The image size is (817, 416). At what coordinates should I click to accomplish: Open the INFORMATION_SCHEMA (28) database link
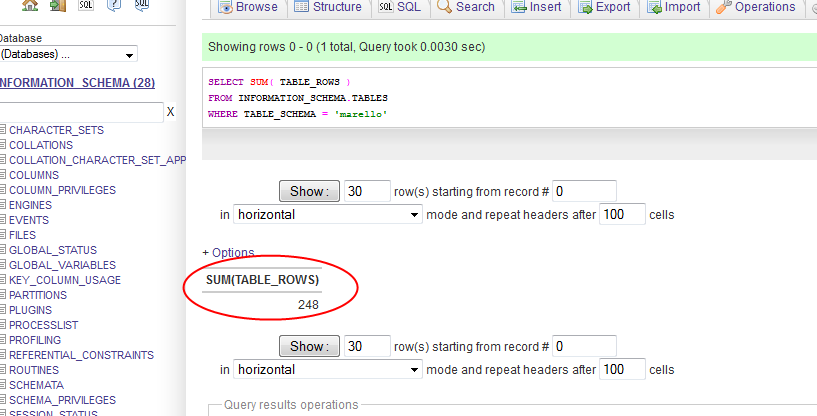[x=77, y=83]
